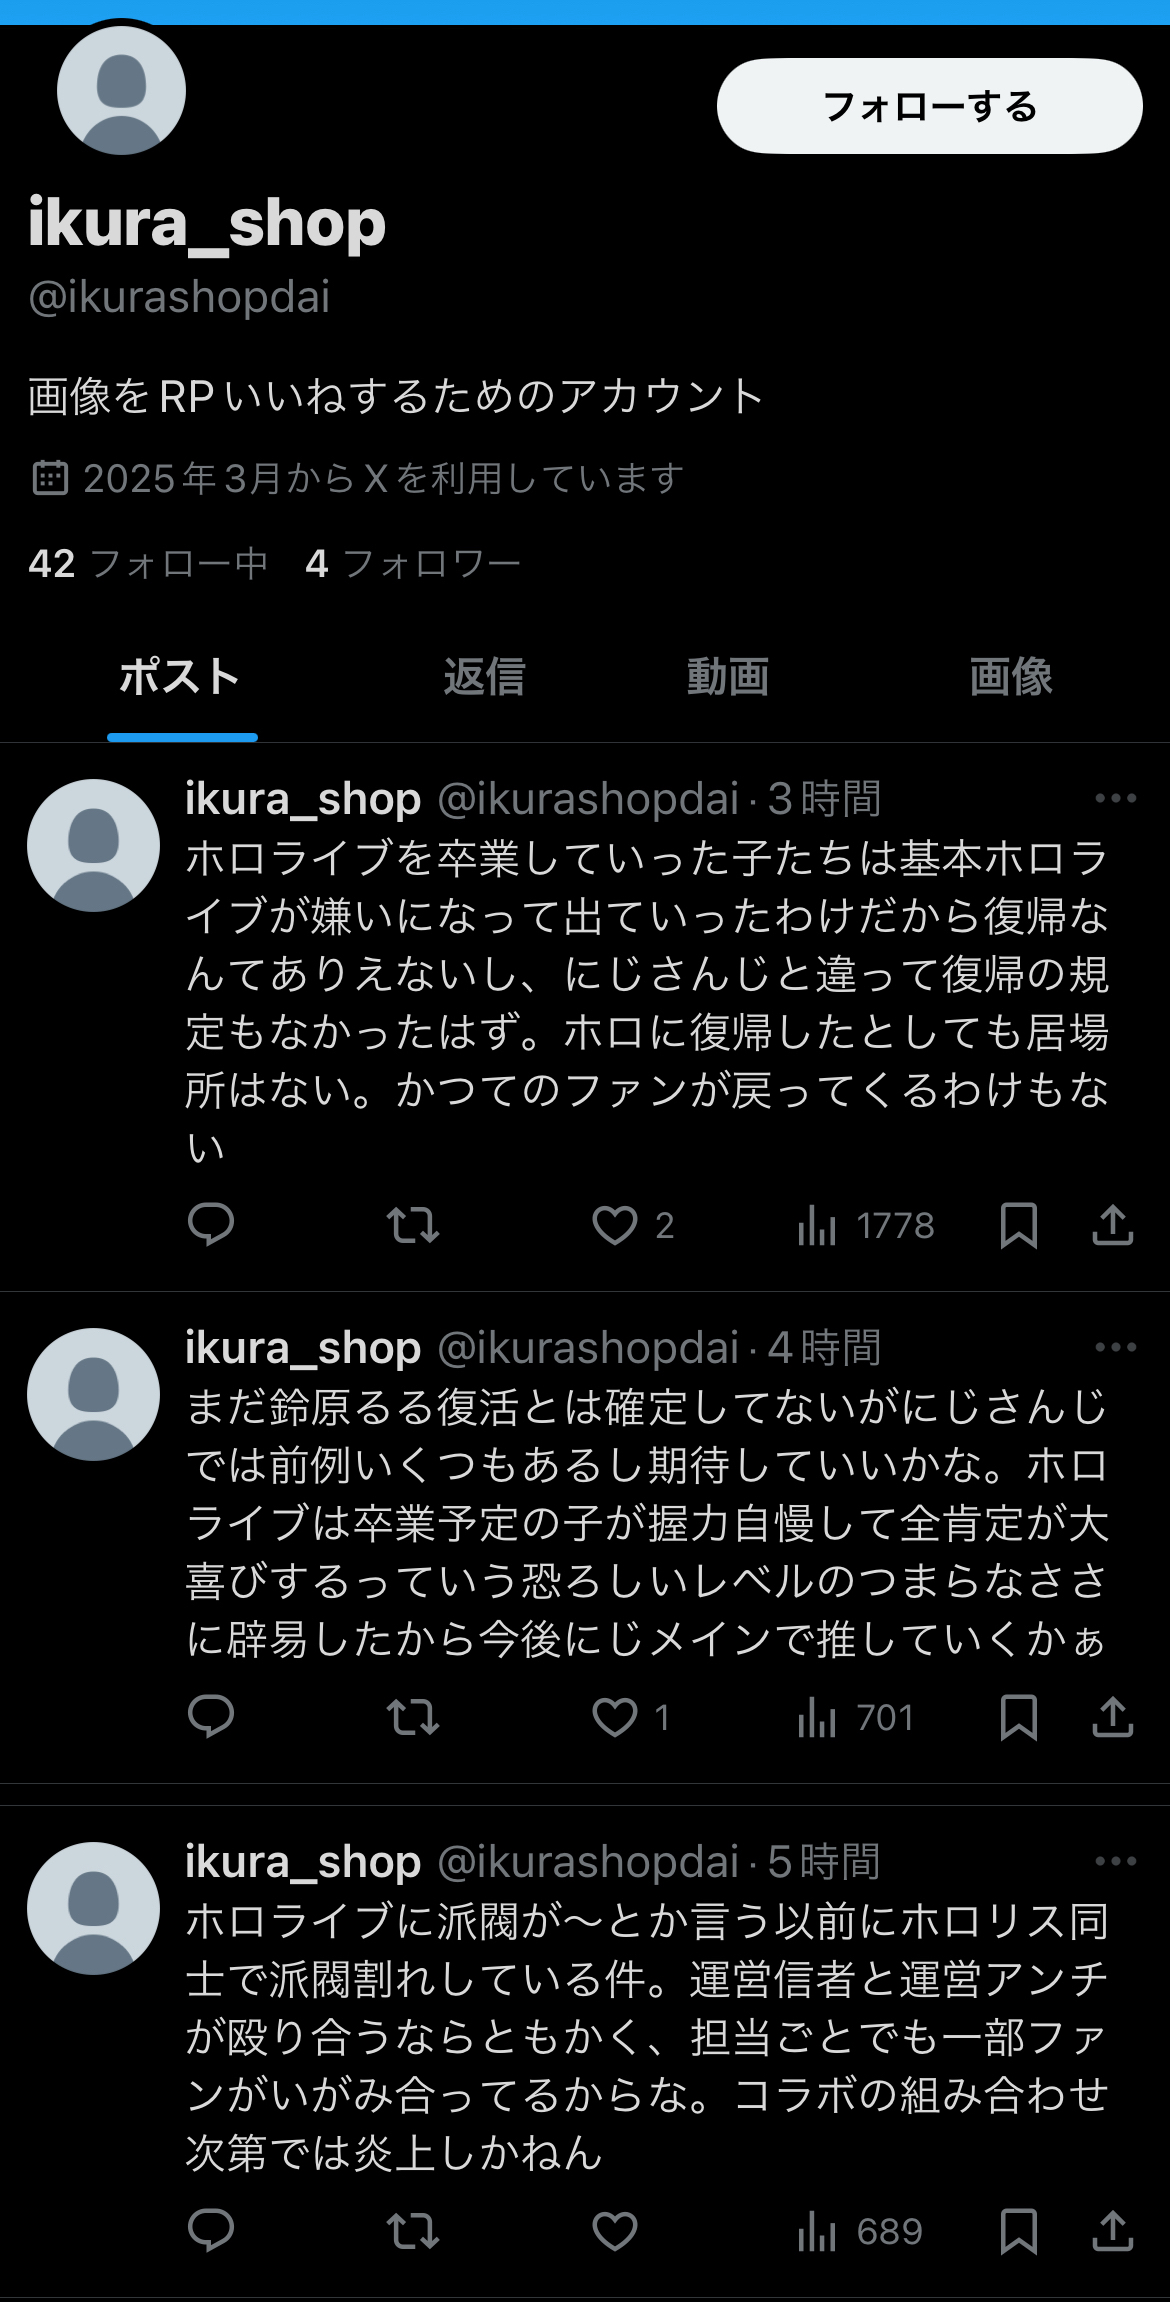Repost the 3時間 post
Screen dimensions: 1170x2302
[x=412, y=1224]
